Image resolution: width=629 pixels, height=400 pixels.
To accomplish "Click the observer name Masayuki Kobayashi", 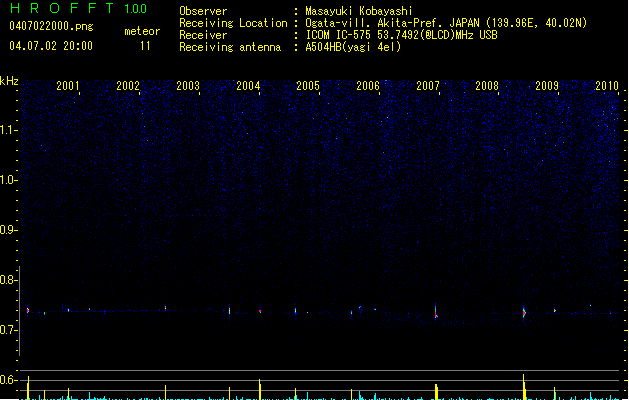I will 359,11.
